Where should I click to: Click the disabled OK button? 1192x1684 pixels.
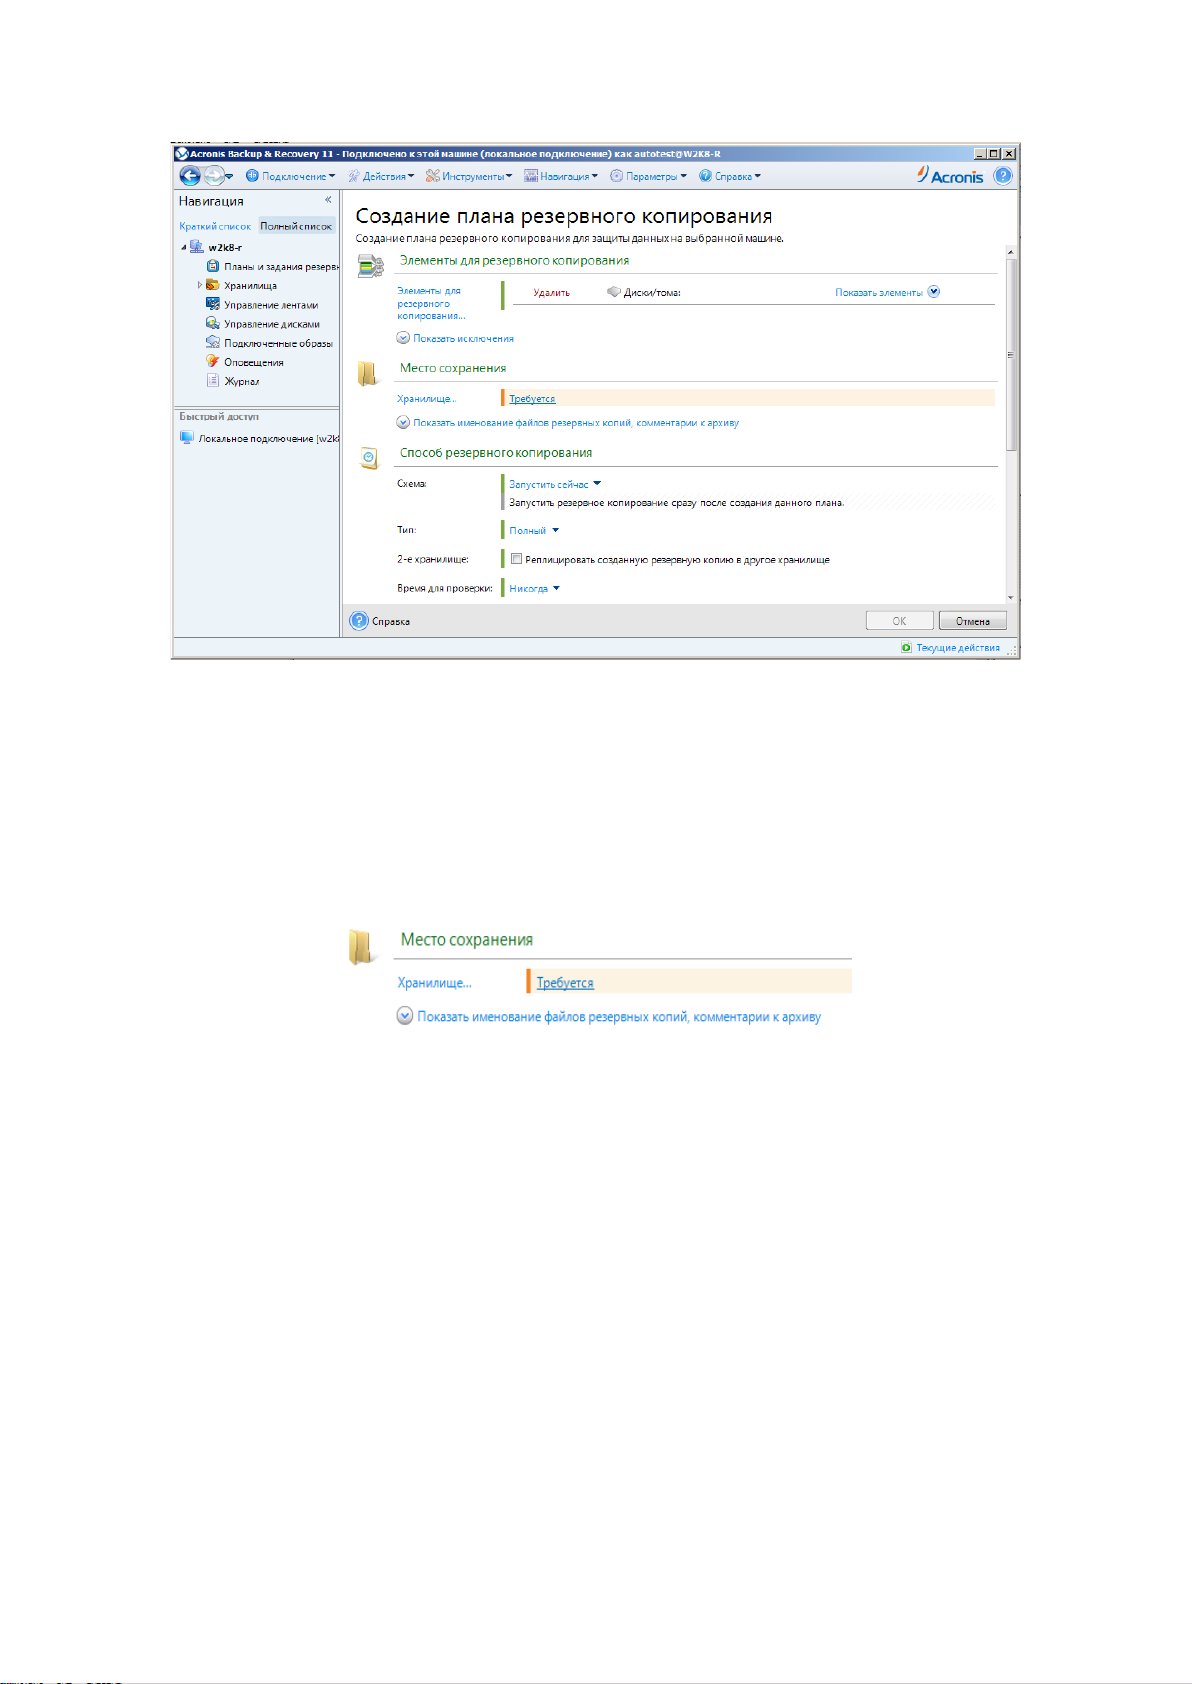pos(899,621)
